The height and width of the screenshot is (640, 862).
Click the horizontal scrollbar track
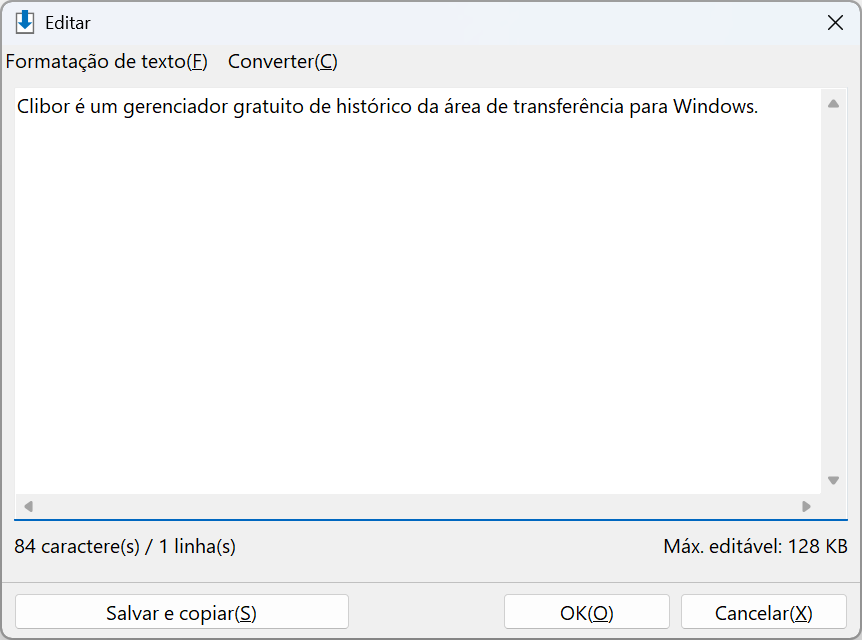coord(417,506)
